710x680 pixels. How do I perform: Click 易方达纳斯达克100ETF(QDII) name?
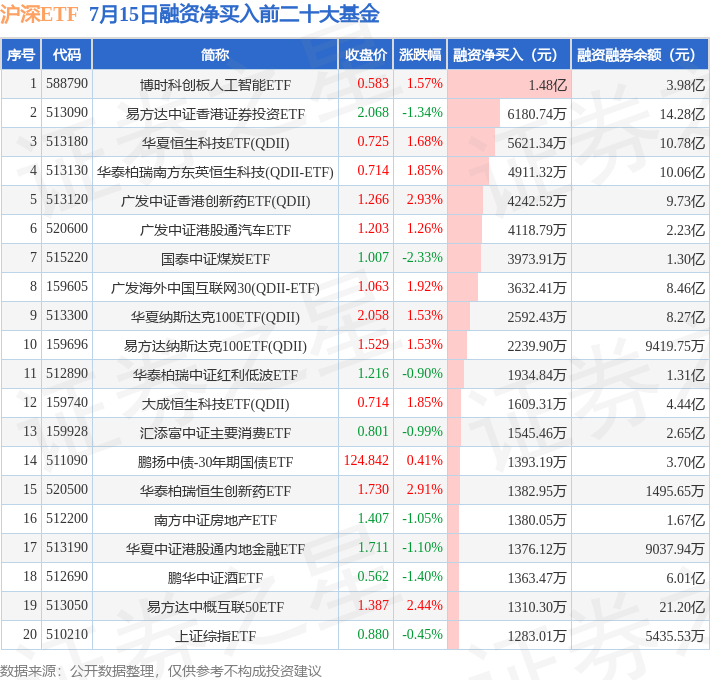[215, 345]
